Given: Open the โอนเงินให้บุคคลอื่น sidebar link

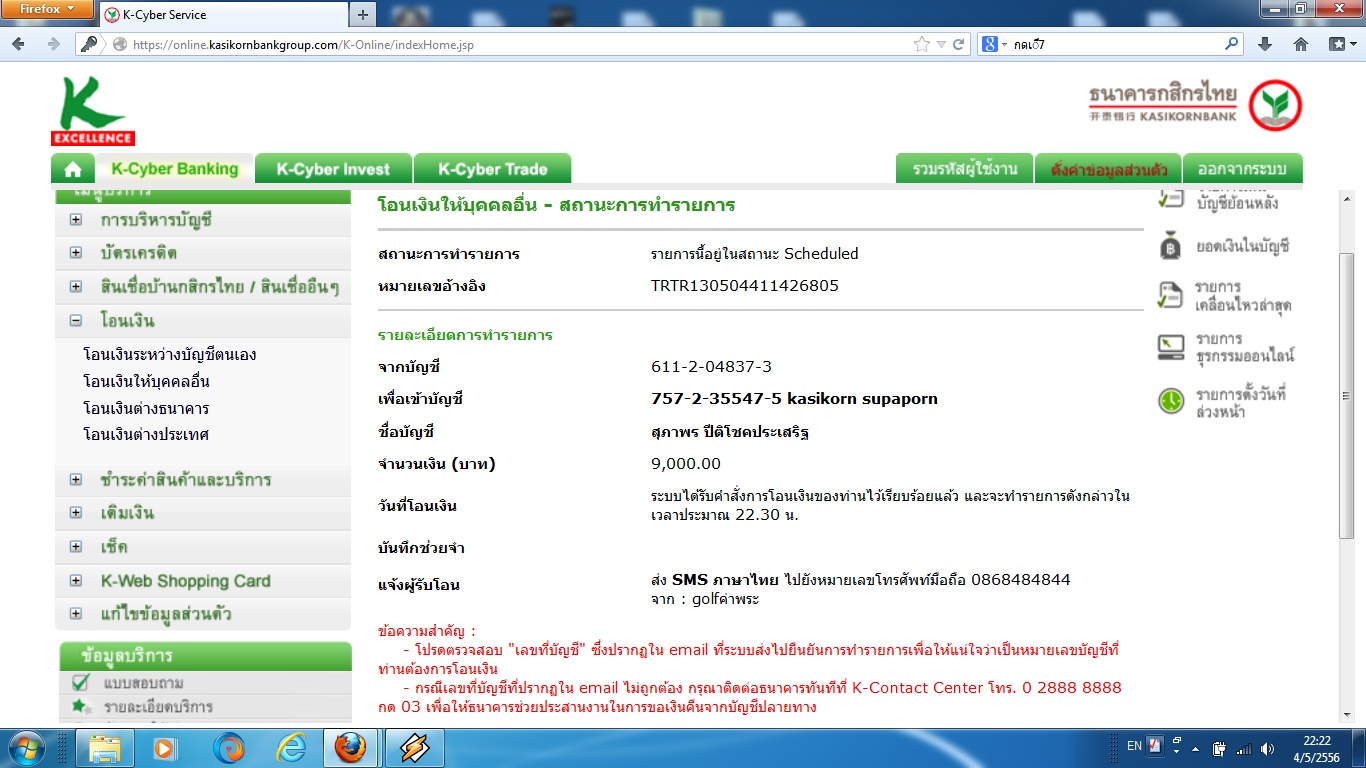Looking at the screenshot, I should (x=146, y=382).
